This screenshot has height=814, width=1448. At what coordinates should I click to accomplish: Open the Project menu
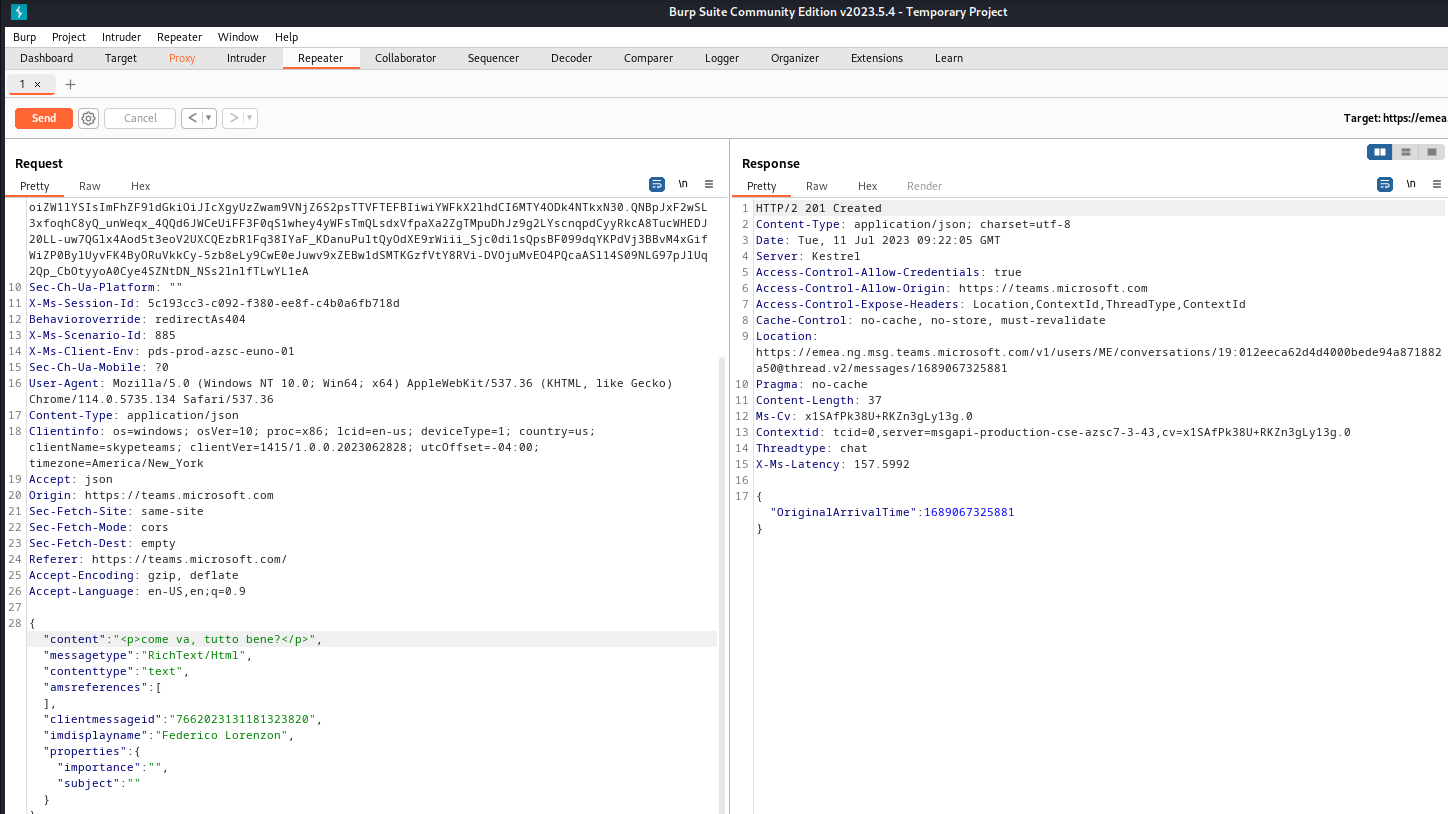pyautogui.click(x=69, y=37)
